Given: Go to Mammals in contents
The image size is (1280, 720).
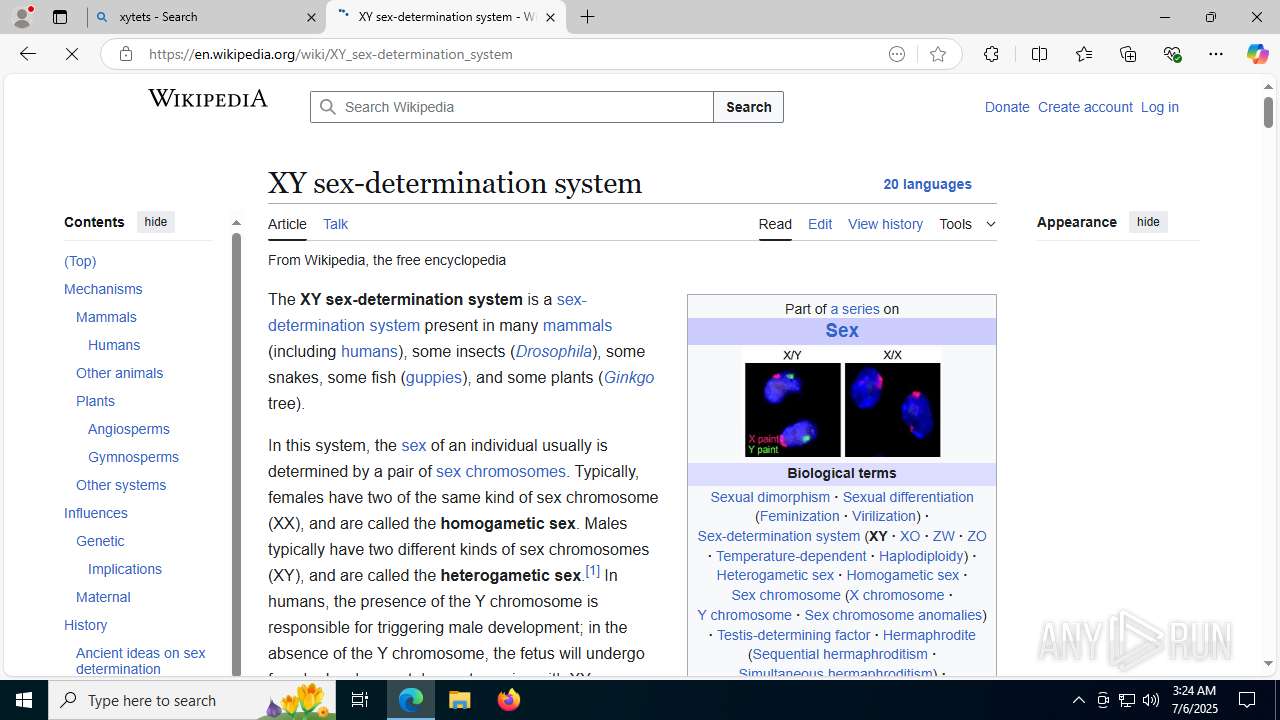Looking at the screenshot, I should point(106,317).
